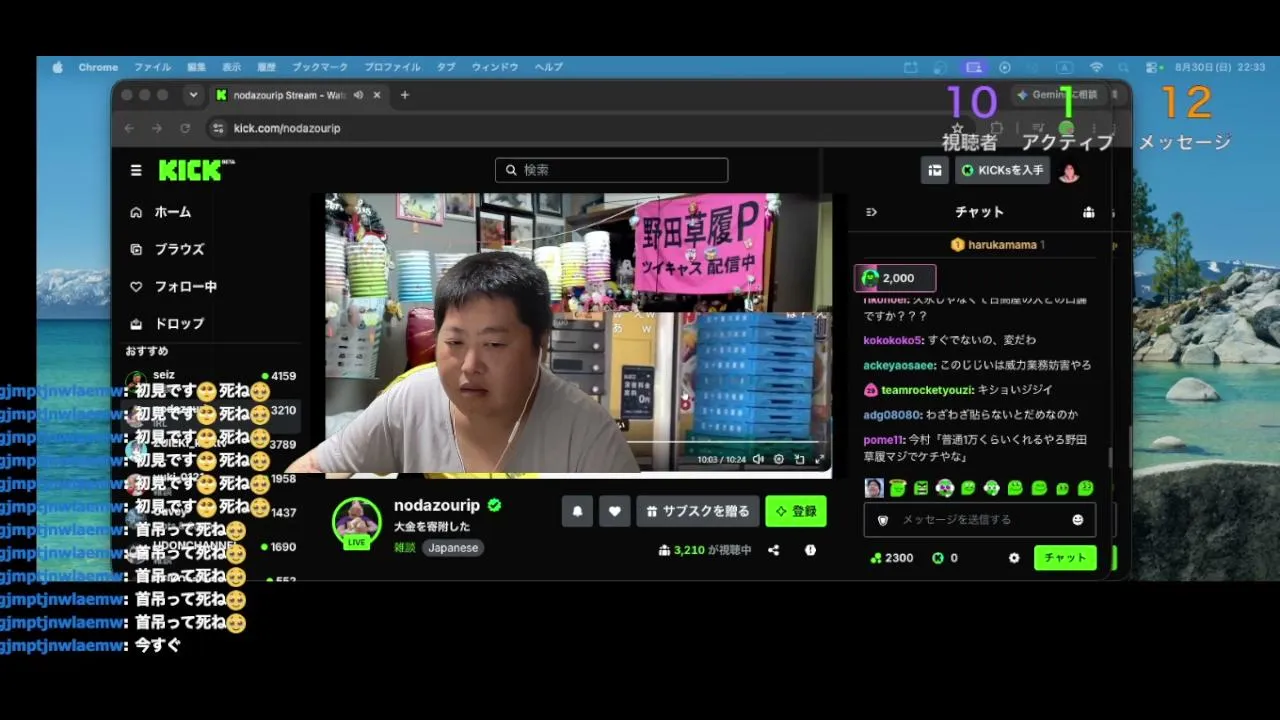1280x720 pixels.
Task: Send message with the チャット button
Action: coord(1065,558)
